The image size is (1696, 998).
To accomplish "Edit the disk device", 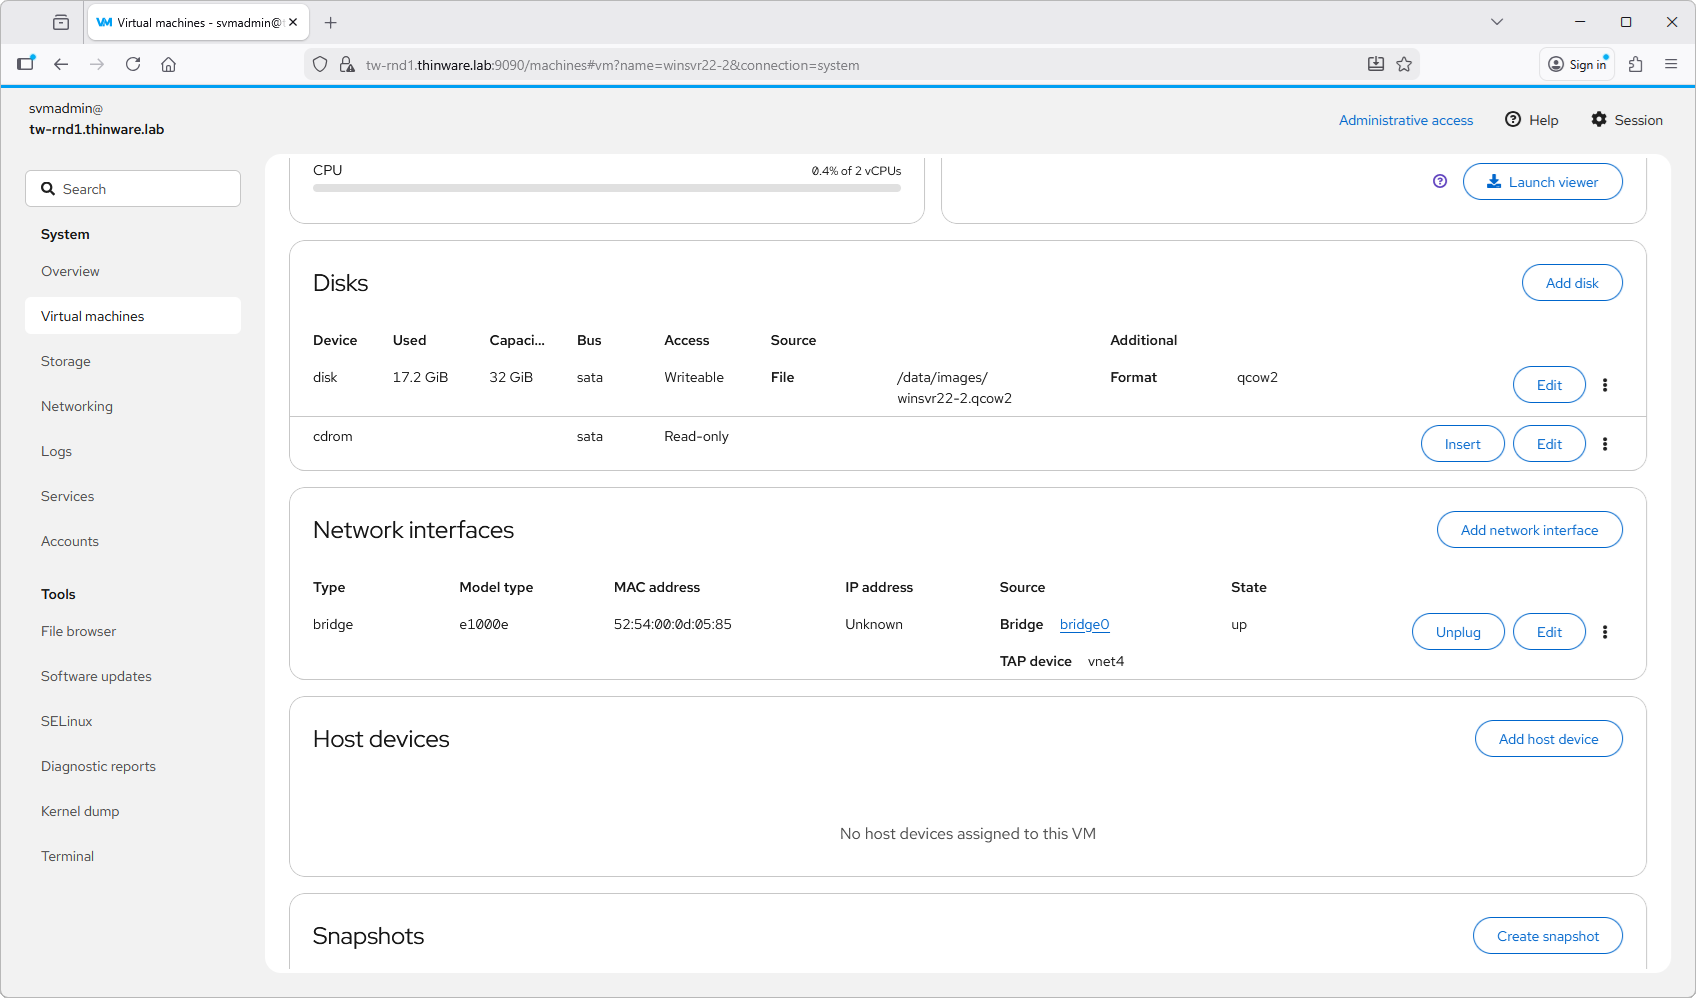I will tap(1549, 385).
